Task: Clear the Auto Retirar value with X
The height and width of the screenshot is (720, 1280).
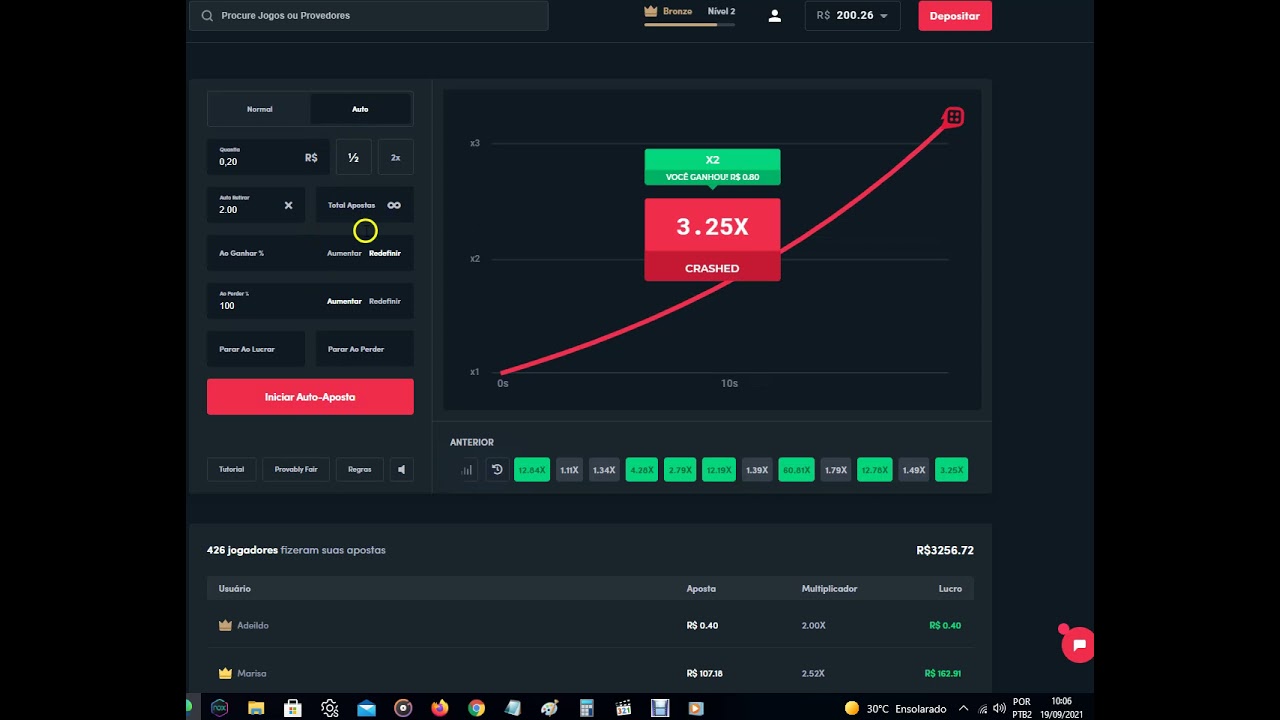Action: pos(288,205)
